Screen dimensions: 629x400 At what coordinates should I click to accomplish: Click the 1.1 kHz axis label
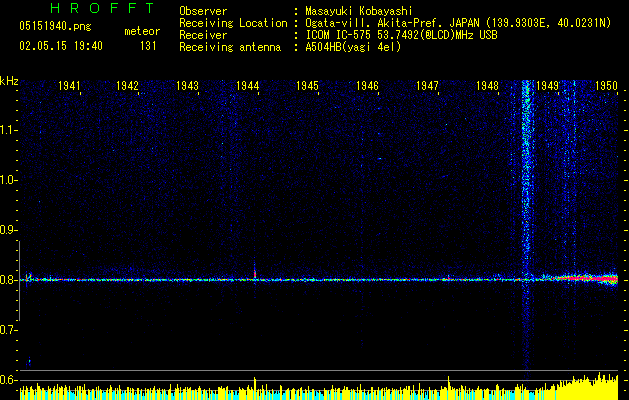(x=7, y=130)
